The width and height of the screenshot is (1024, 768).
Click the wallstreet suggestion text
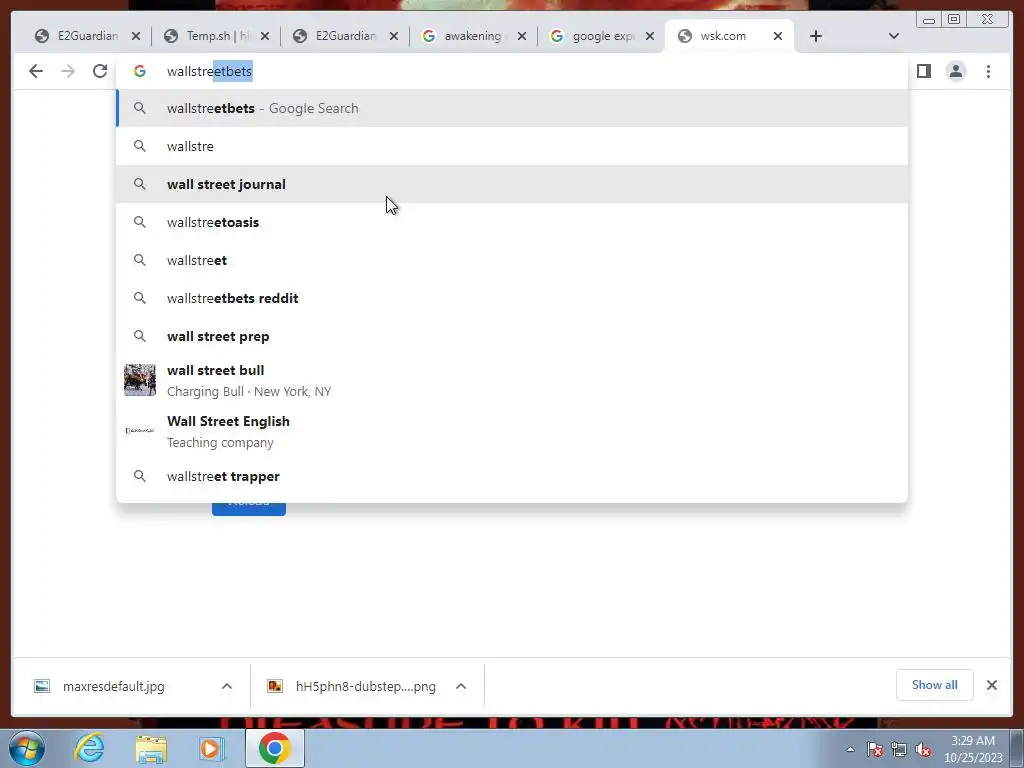tap(197, 260)
